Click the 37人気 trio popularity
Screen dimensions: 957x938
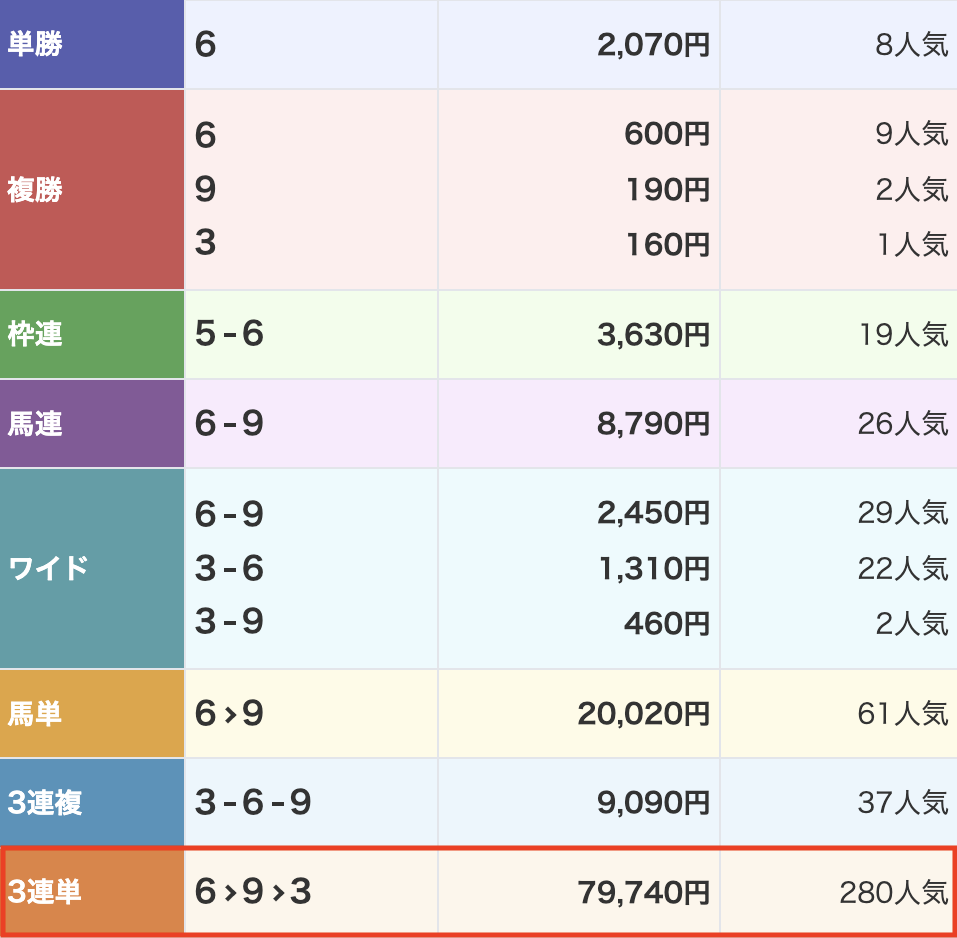pyautogui.click(x=903, y=803)
